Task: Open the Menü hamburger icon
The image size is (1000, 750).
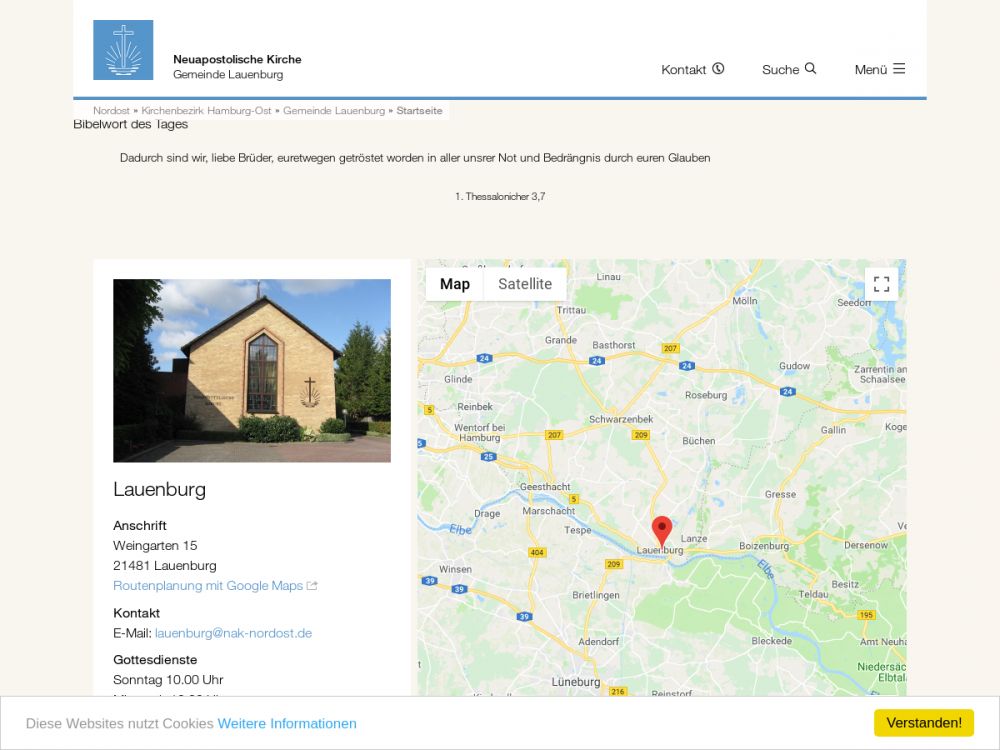Action: point(899,69)
